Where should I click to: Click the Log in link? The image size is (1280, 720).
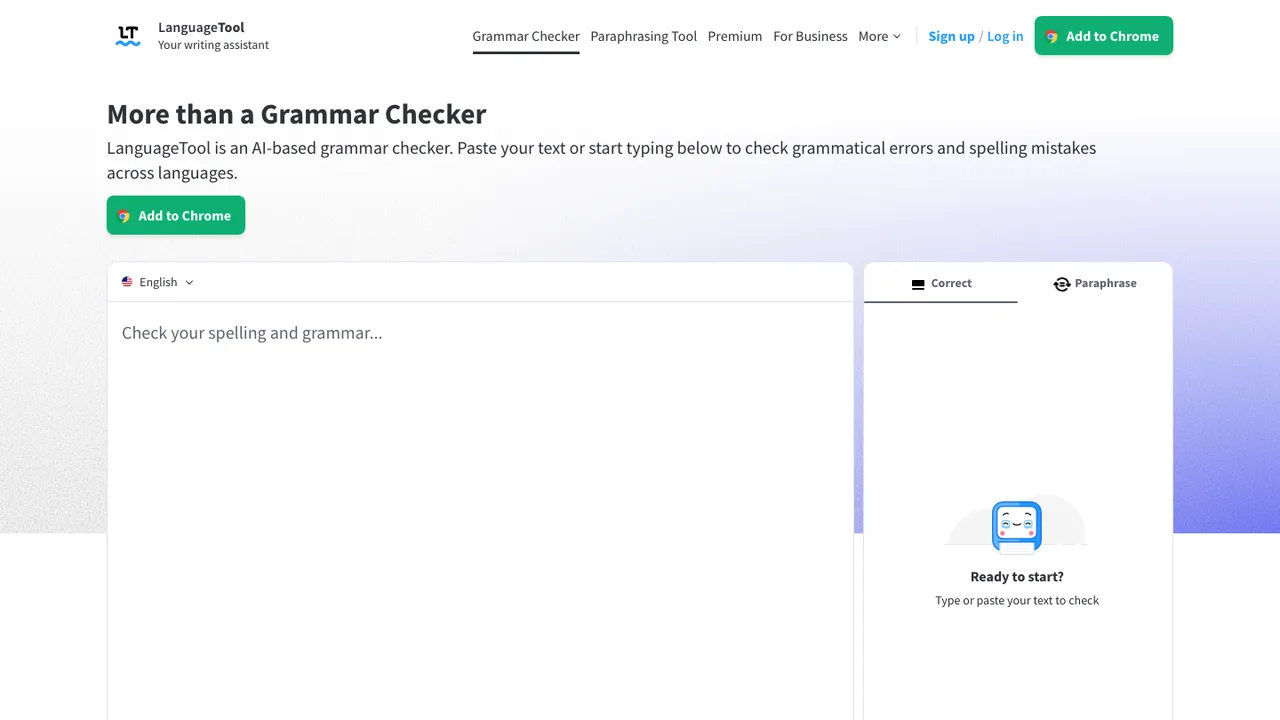coord(1005,36)
